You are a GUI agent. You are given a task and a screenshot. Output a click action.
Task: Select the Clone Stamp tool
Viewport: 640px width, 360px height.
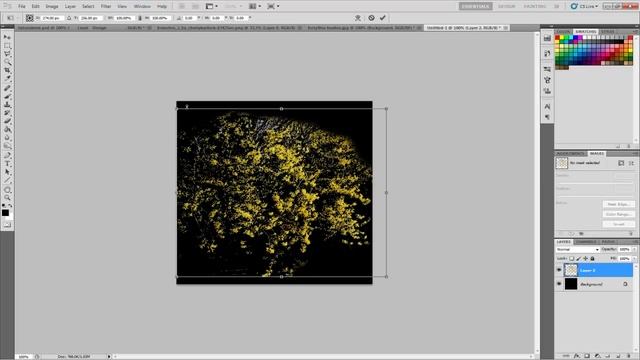7,104
